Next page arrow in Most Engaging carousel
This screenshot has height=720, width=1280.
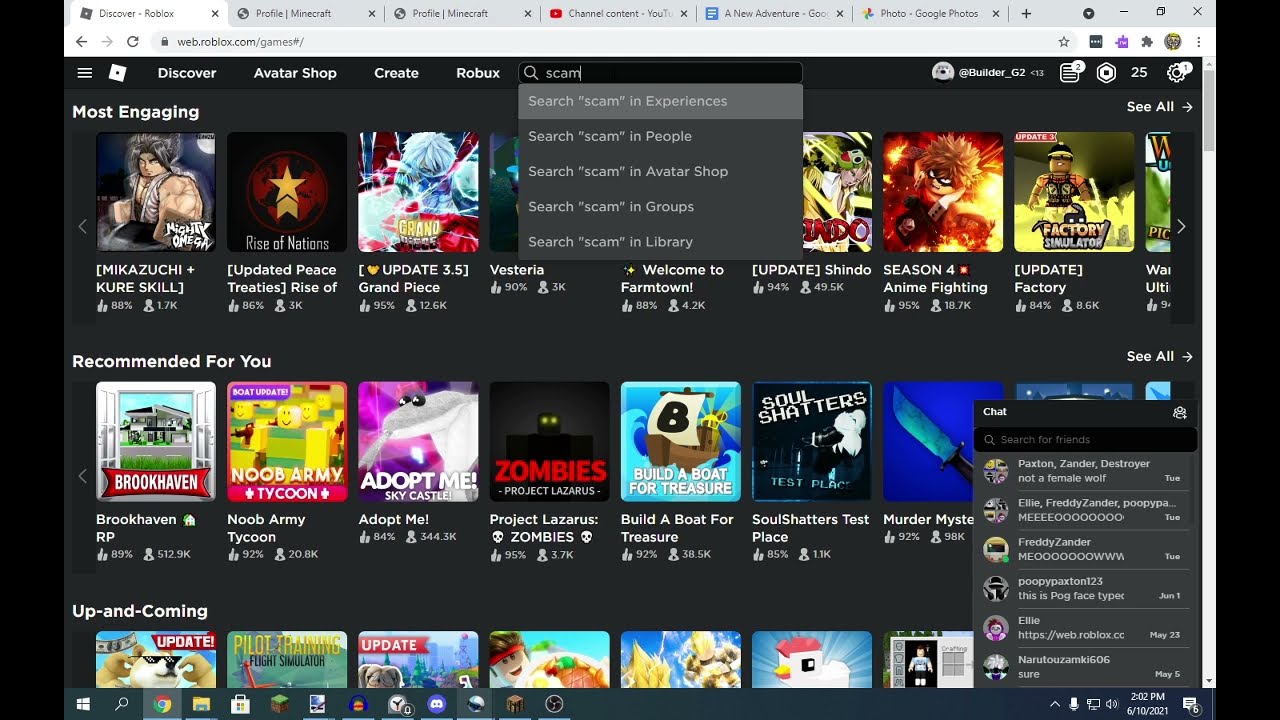1181,227
